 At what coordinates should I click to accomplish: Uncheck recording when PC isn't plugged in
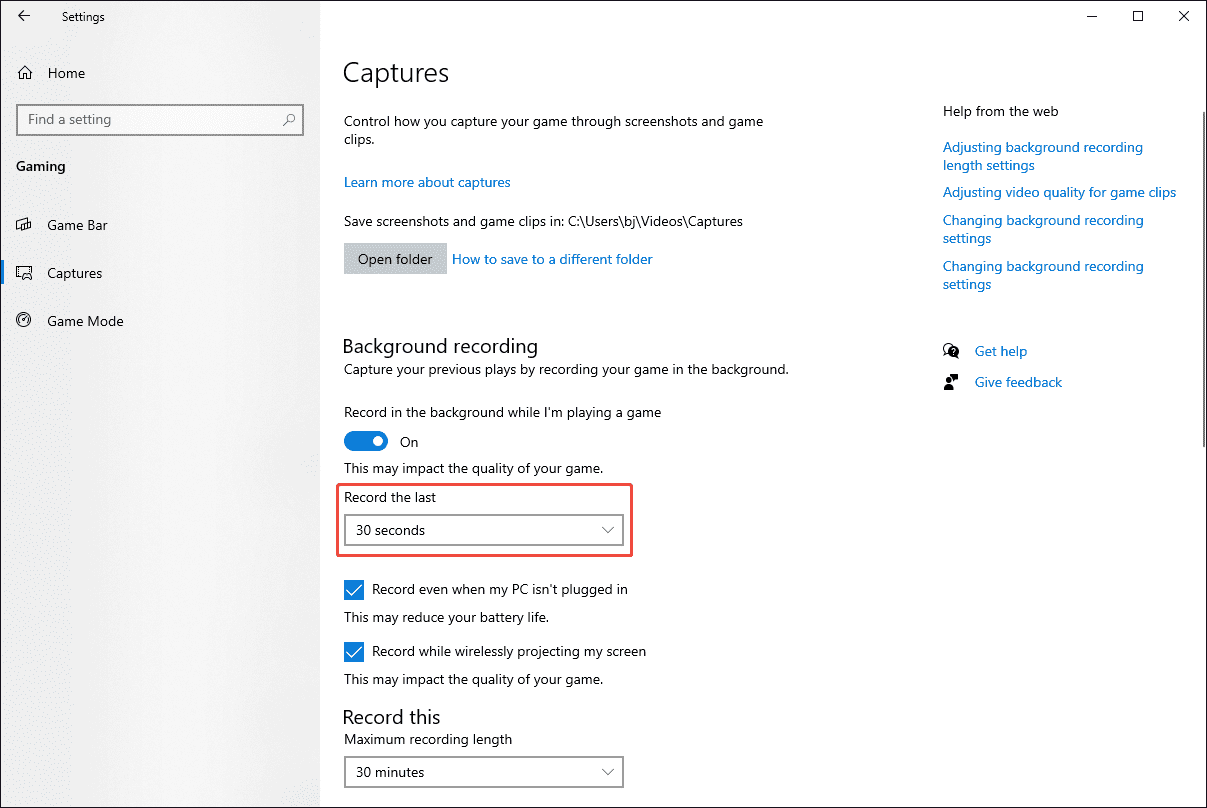[x=354, y=589]
